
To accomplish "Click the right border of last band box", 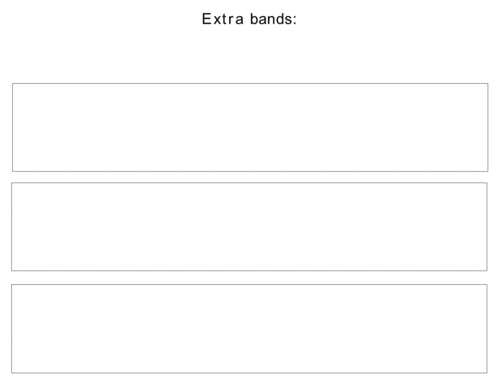I will [x=487, y=329].
